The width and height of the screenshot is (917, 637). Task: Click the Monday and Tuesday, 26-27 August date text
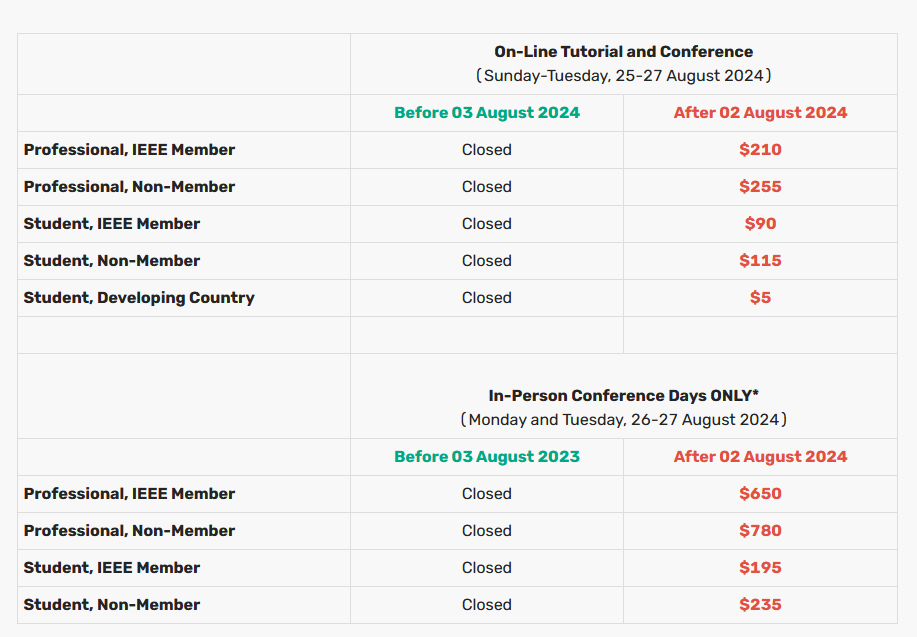pyautogui.click(x=623, y=419)
